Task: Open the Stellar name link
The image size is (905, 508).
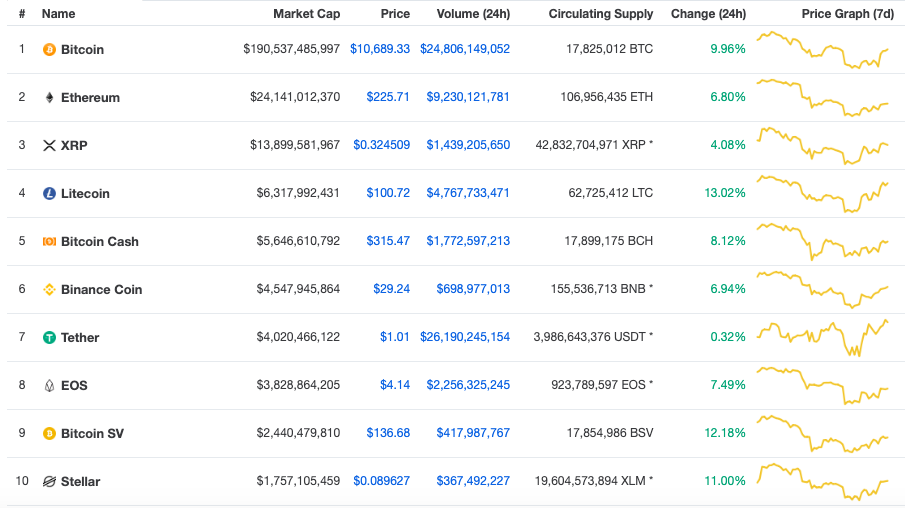Action: pyautogui.click(x=81, y=481)
